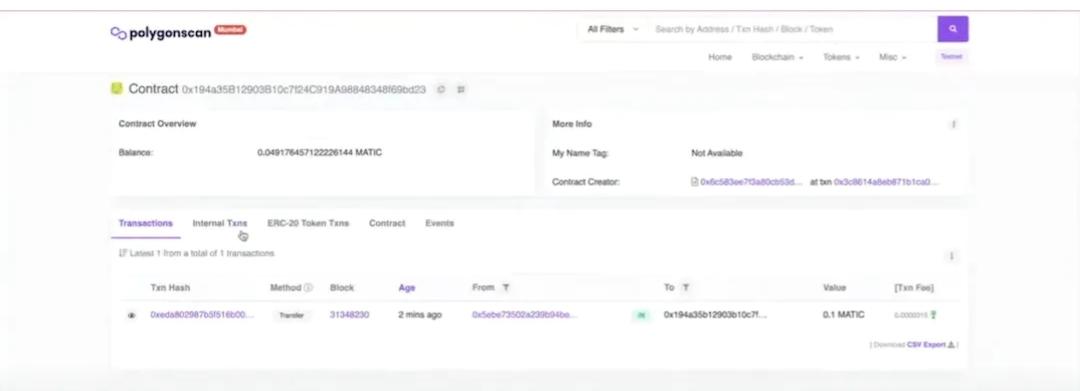Click the purple search magnifier button
The height and width of the screenshot is (391, 1080).
(953, 29)
